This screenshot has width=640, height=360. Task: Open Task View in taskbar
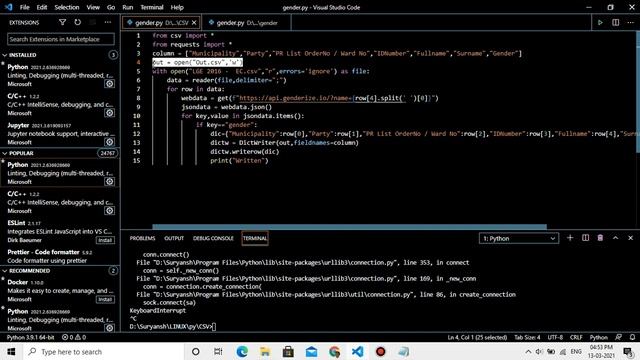[218, 351]
